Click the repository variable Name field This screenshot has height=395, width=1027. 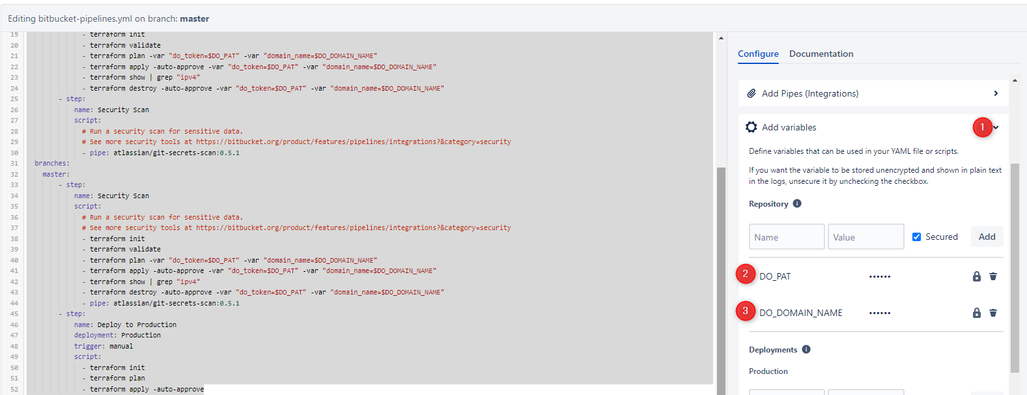coord(787,236)
